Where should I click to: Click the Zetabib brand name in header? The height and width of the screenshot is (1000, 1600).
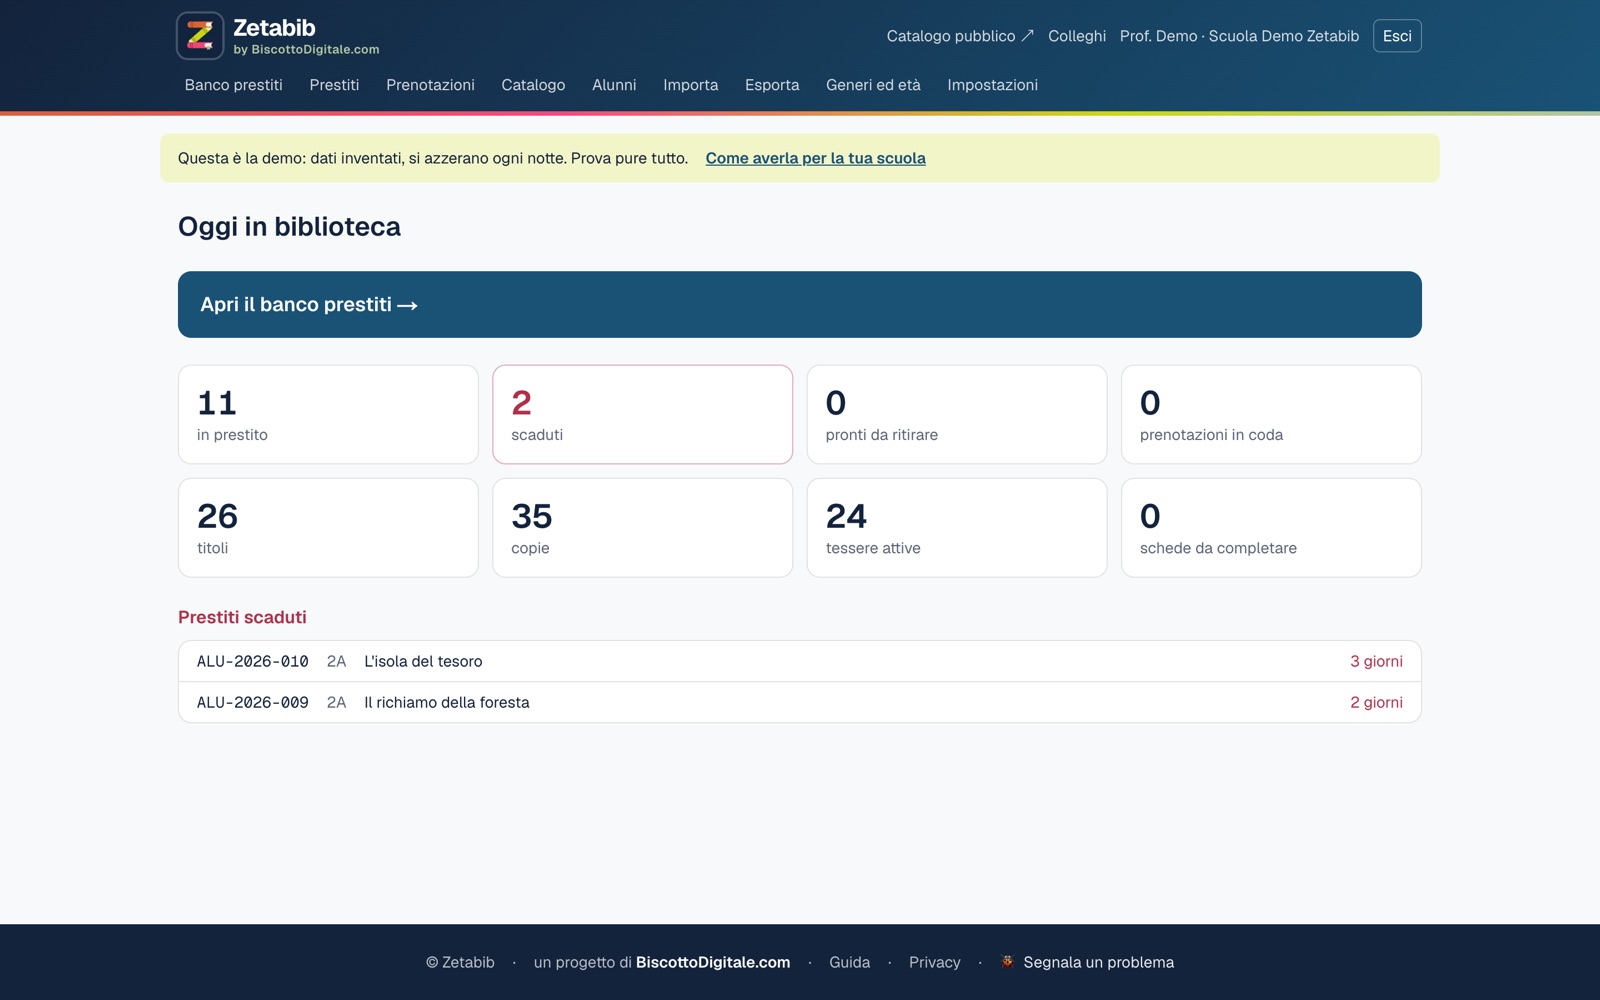pyautogui.click(x=274, y=28)
